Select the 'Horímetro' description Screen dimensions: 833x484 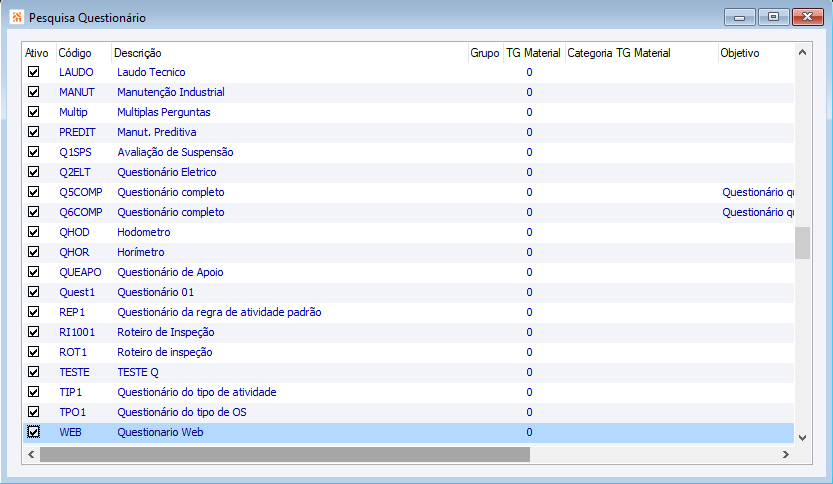(x=141, y=252)
